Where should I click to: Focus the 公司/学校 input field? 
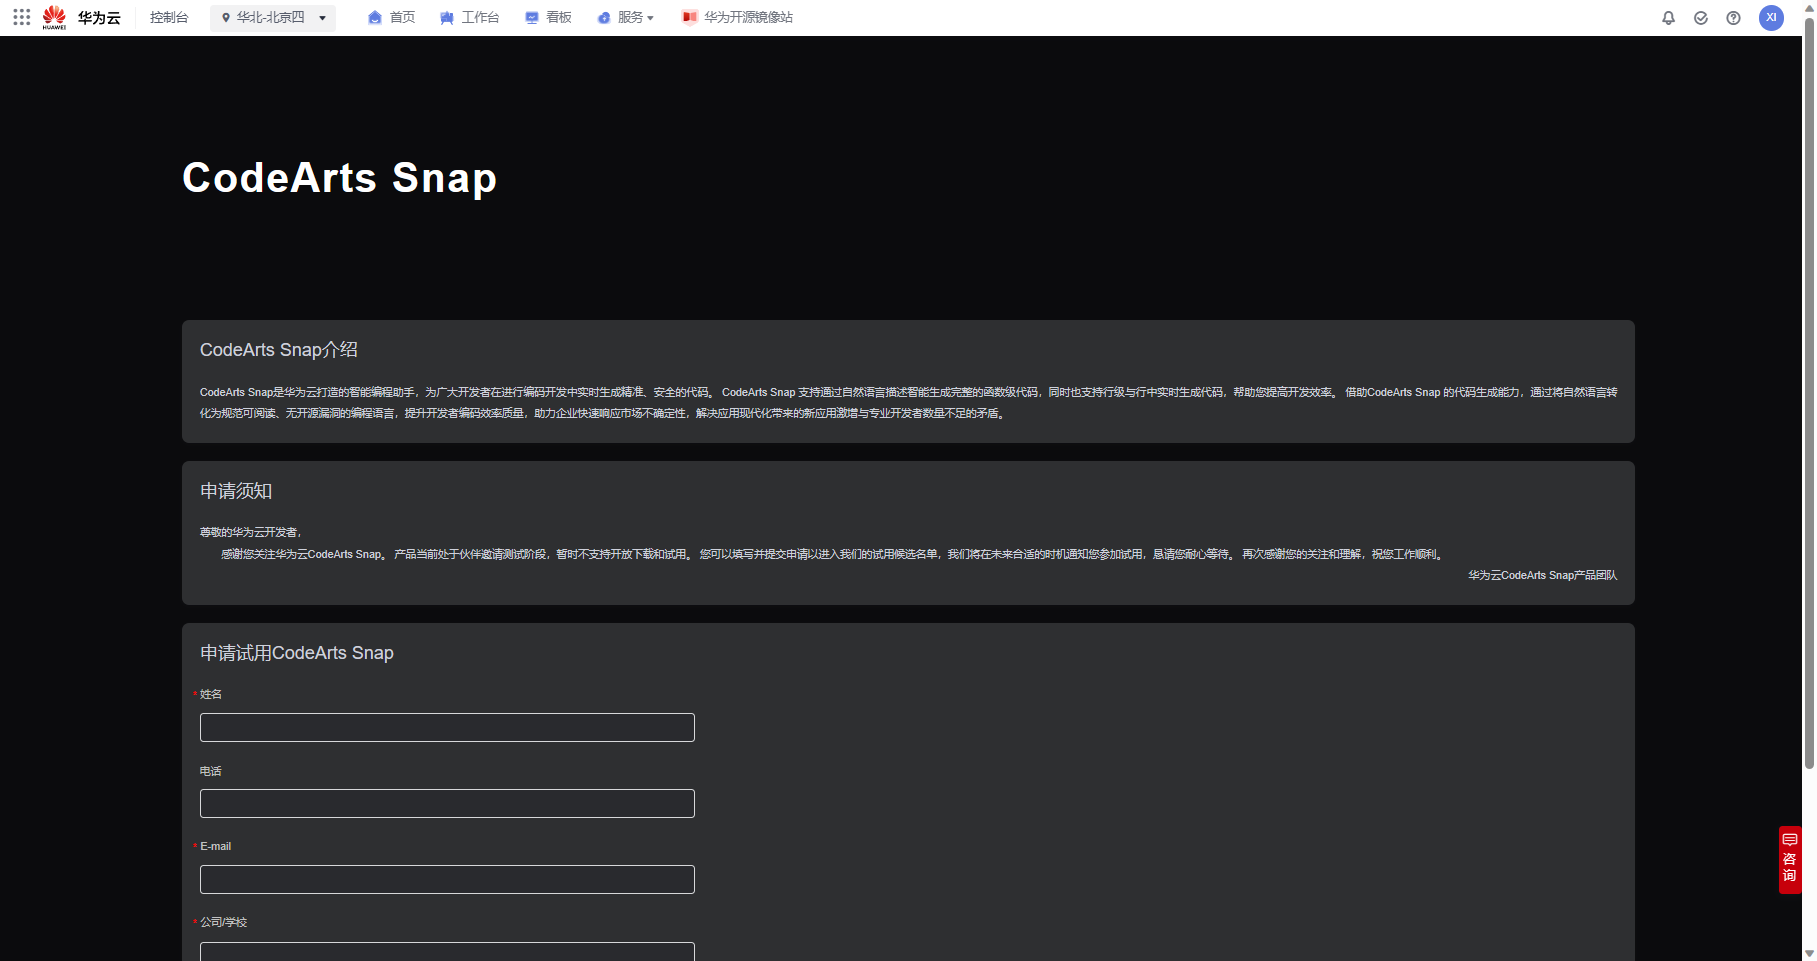pyautogui.click(x=447, y=951)
